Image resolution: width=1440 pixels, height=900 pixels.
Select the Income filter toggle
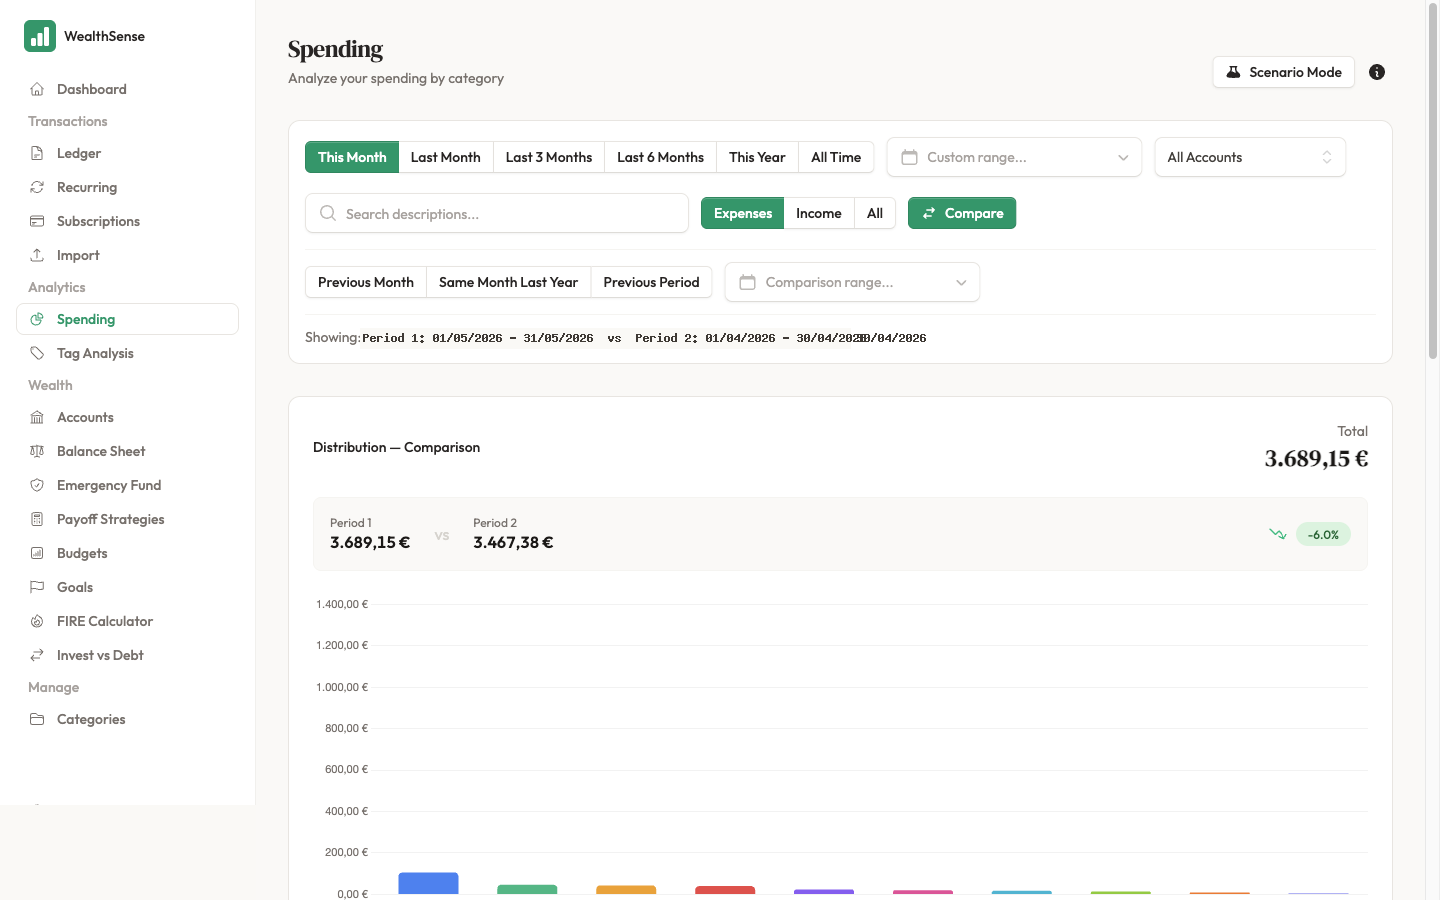tap(819, 213)
